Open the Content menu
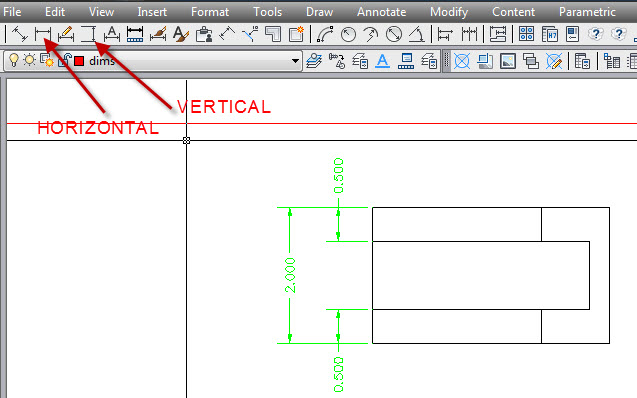The width and height of the screenshot is (637, 398). (514, 12)
